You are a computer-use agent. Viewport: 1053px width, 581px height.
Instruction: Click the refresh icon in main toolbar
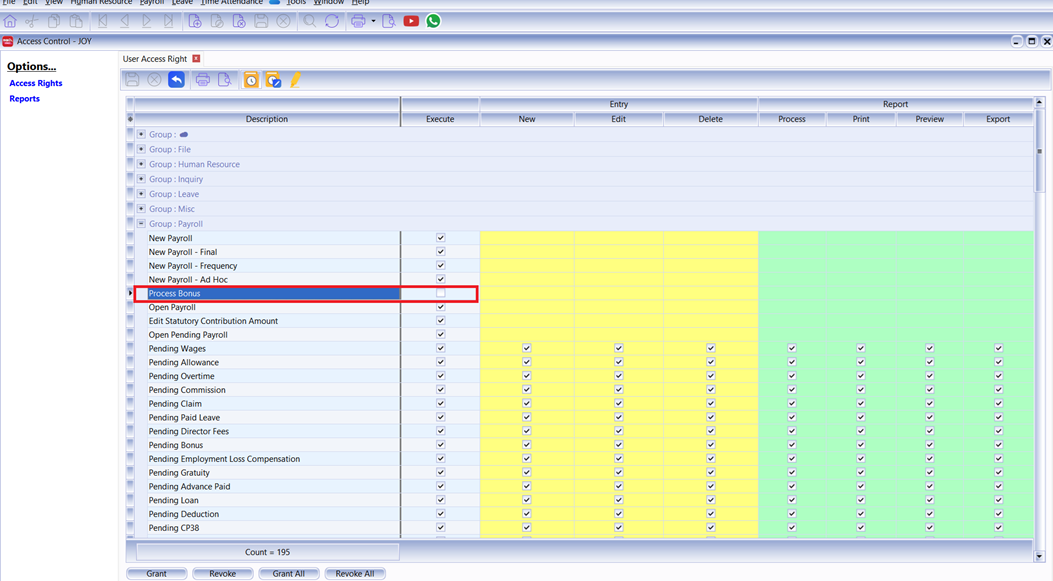(332, 21)
